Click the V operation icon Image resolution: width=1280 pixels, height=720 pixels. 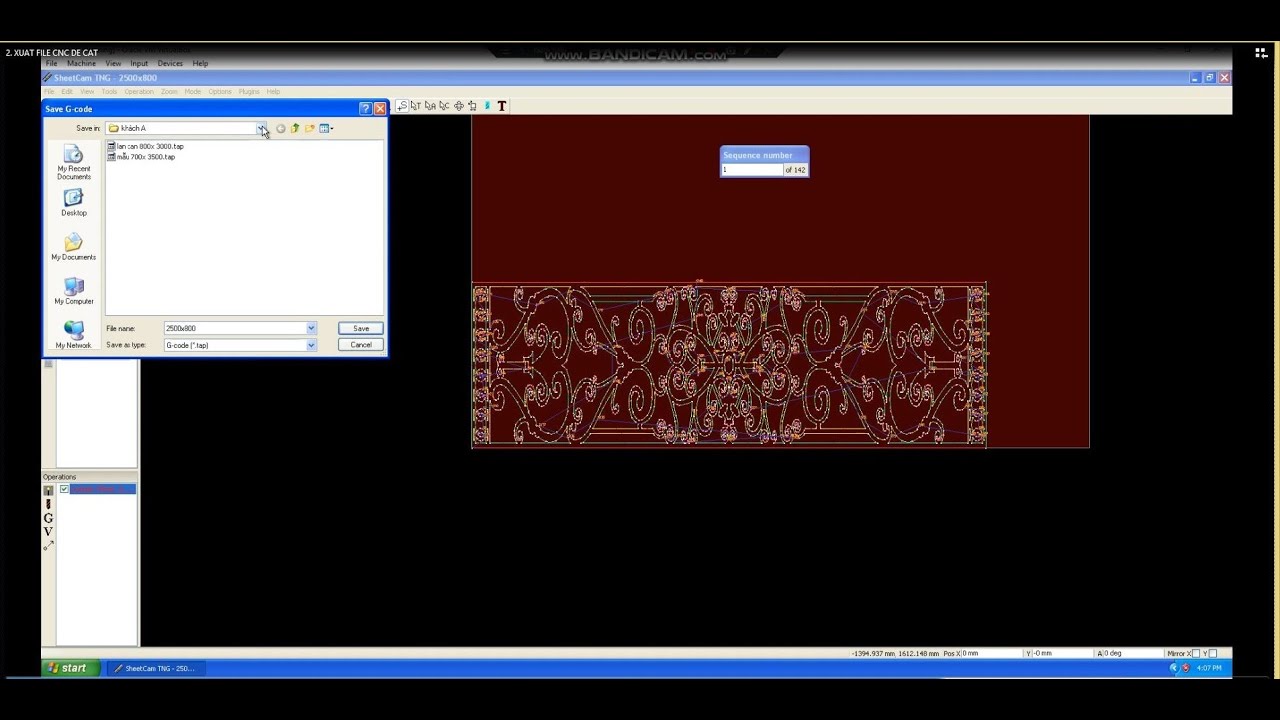(x=48, y=531)
